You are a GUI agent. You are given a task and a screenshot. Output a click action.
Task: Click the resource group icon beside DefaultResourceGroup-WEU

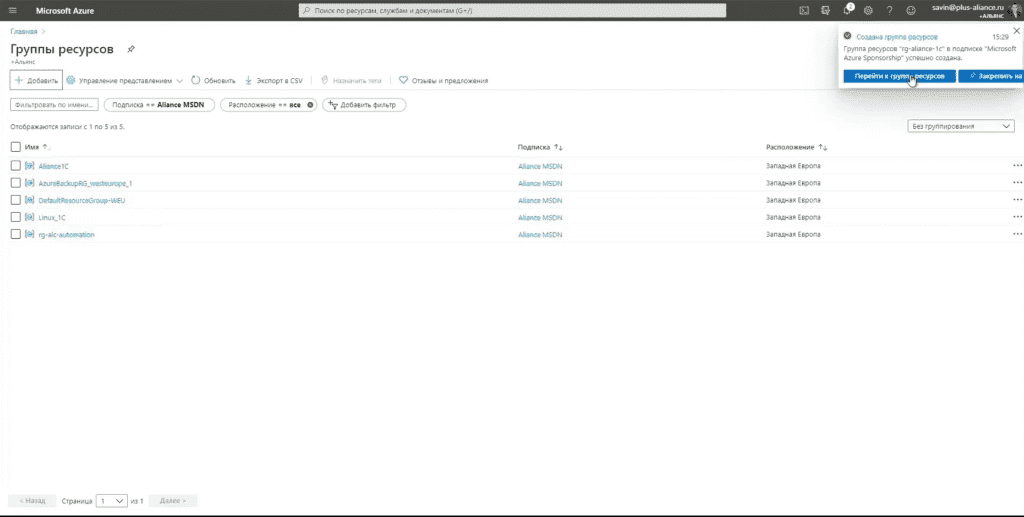29,200
